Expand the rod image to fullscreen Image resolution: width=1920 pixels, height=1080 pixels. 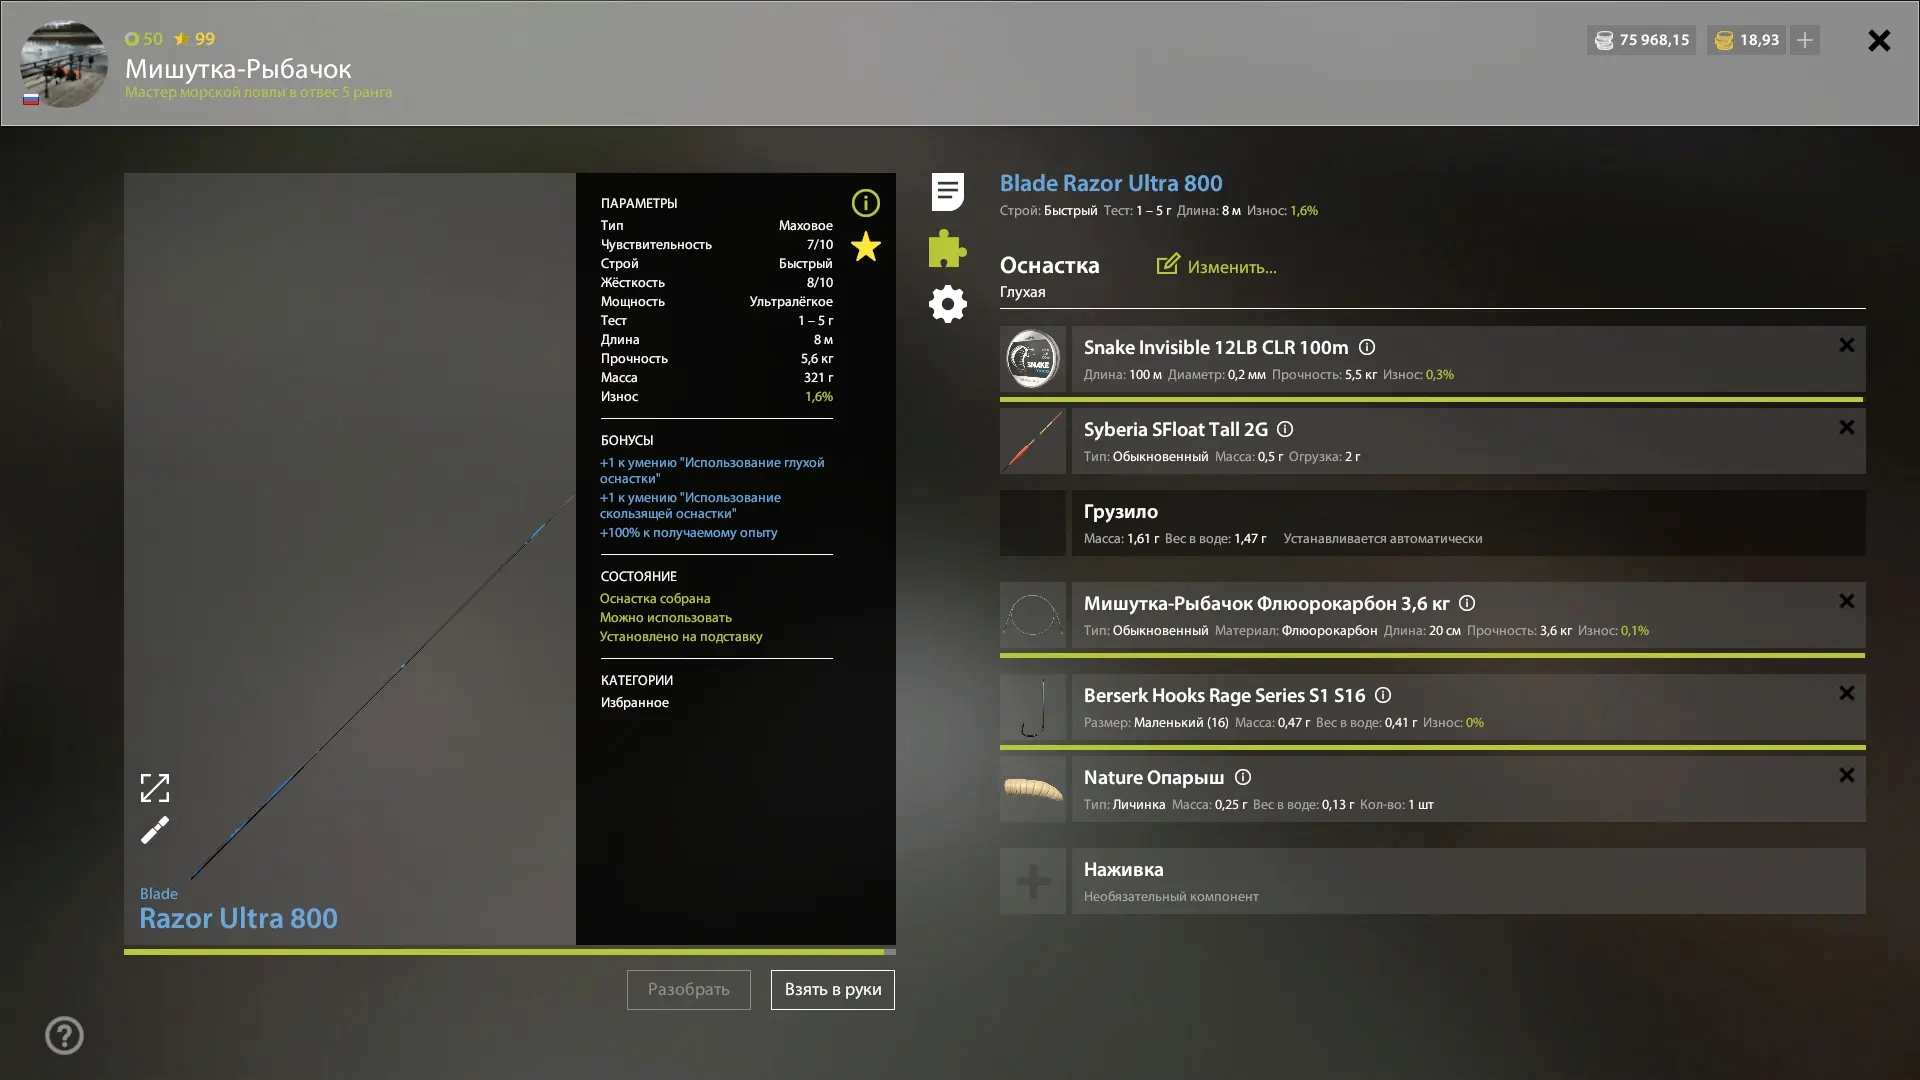[154, 788]
